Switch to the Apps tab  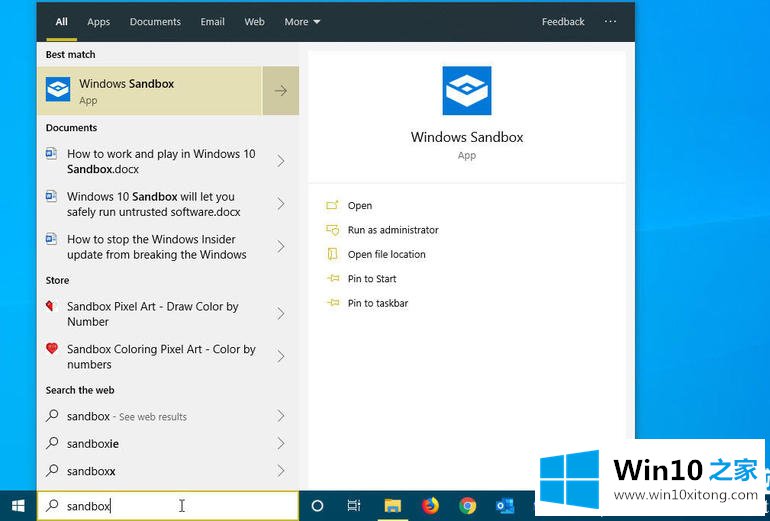[99, 22]
